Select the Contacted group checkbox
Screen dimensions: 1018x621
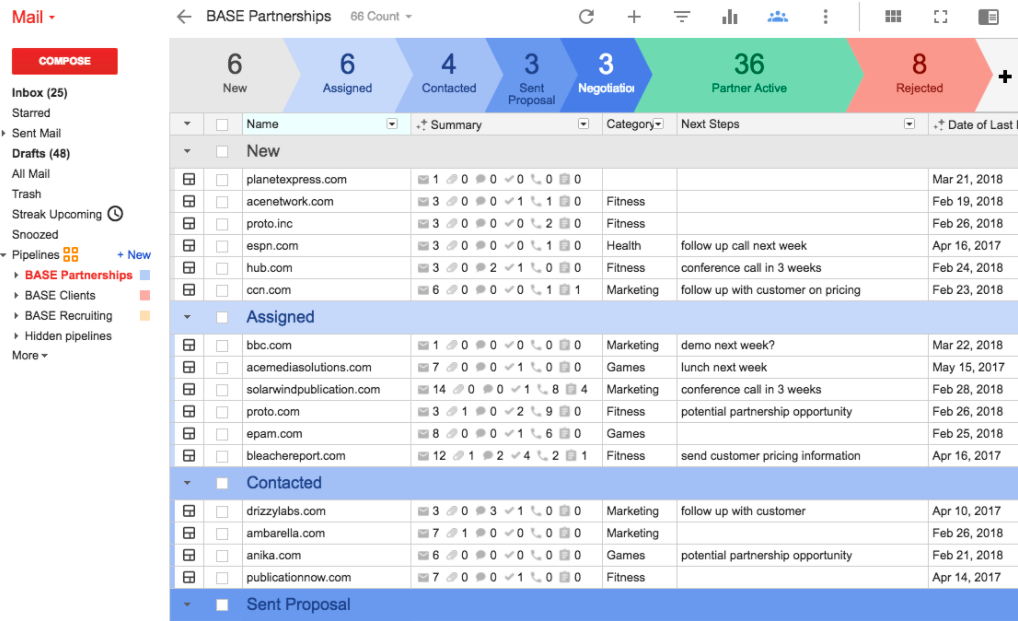(222, 483)
